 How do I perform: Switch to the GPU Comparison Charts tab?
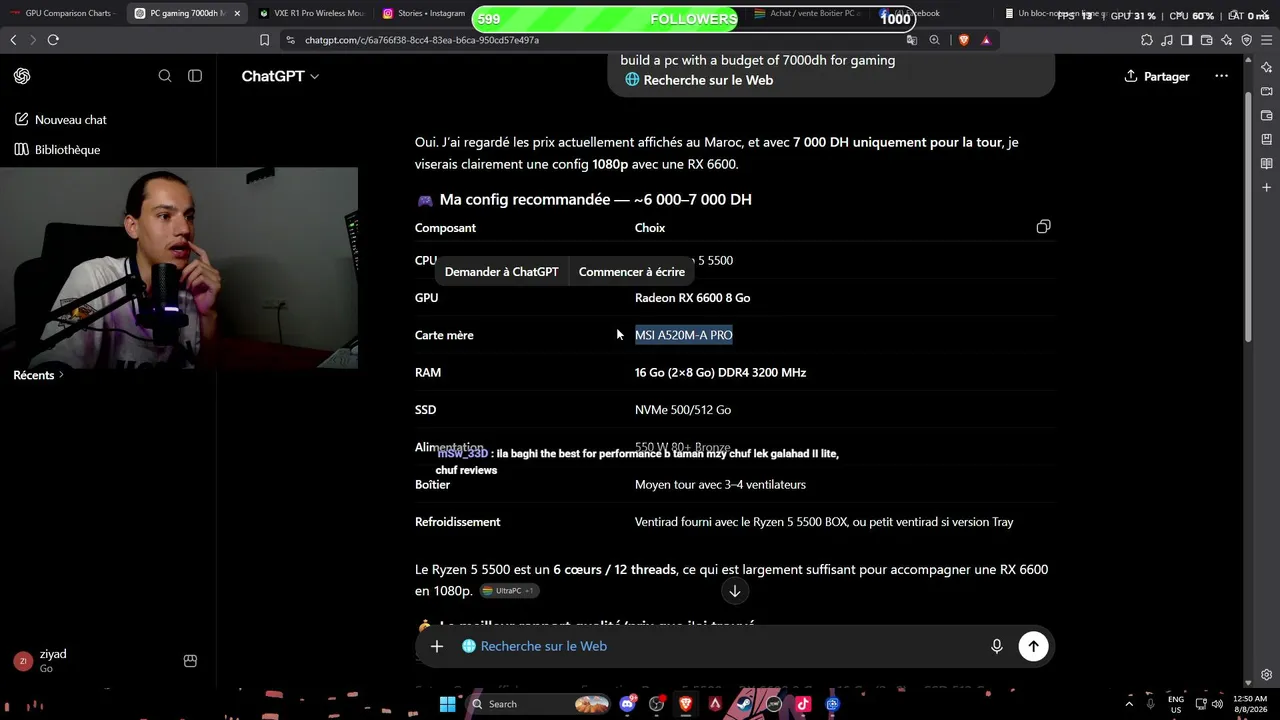[x=62, y=13]
